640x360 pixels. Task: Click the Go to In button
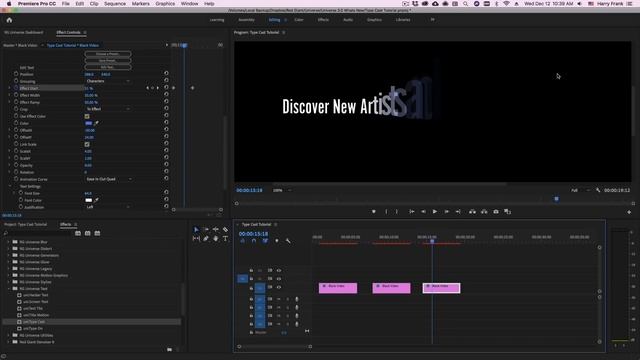[x=411, y=211]
